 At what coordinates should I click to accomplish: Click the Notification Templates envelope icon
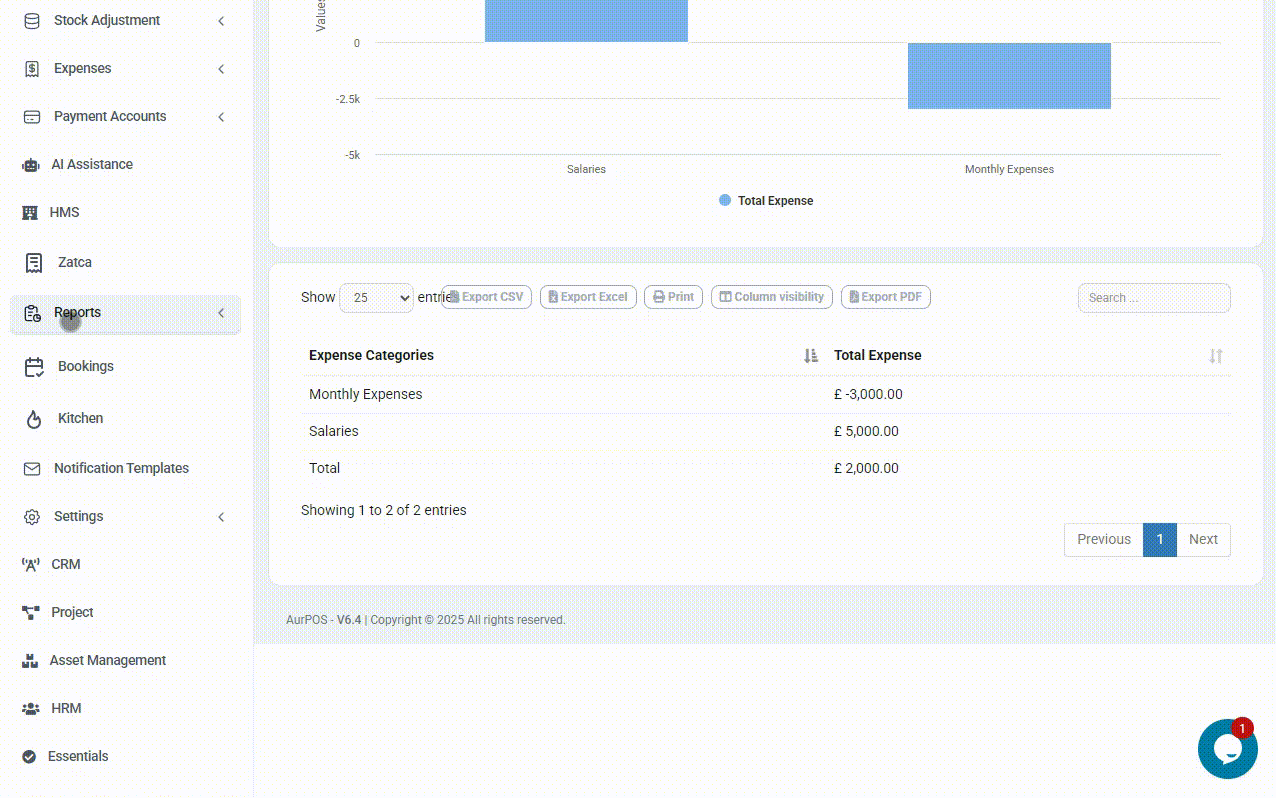click(32, 468)
